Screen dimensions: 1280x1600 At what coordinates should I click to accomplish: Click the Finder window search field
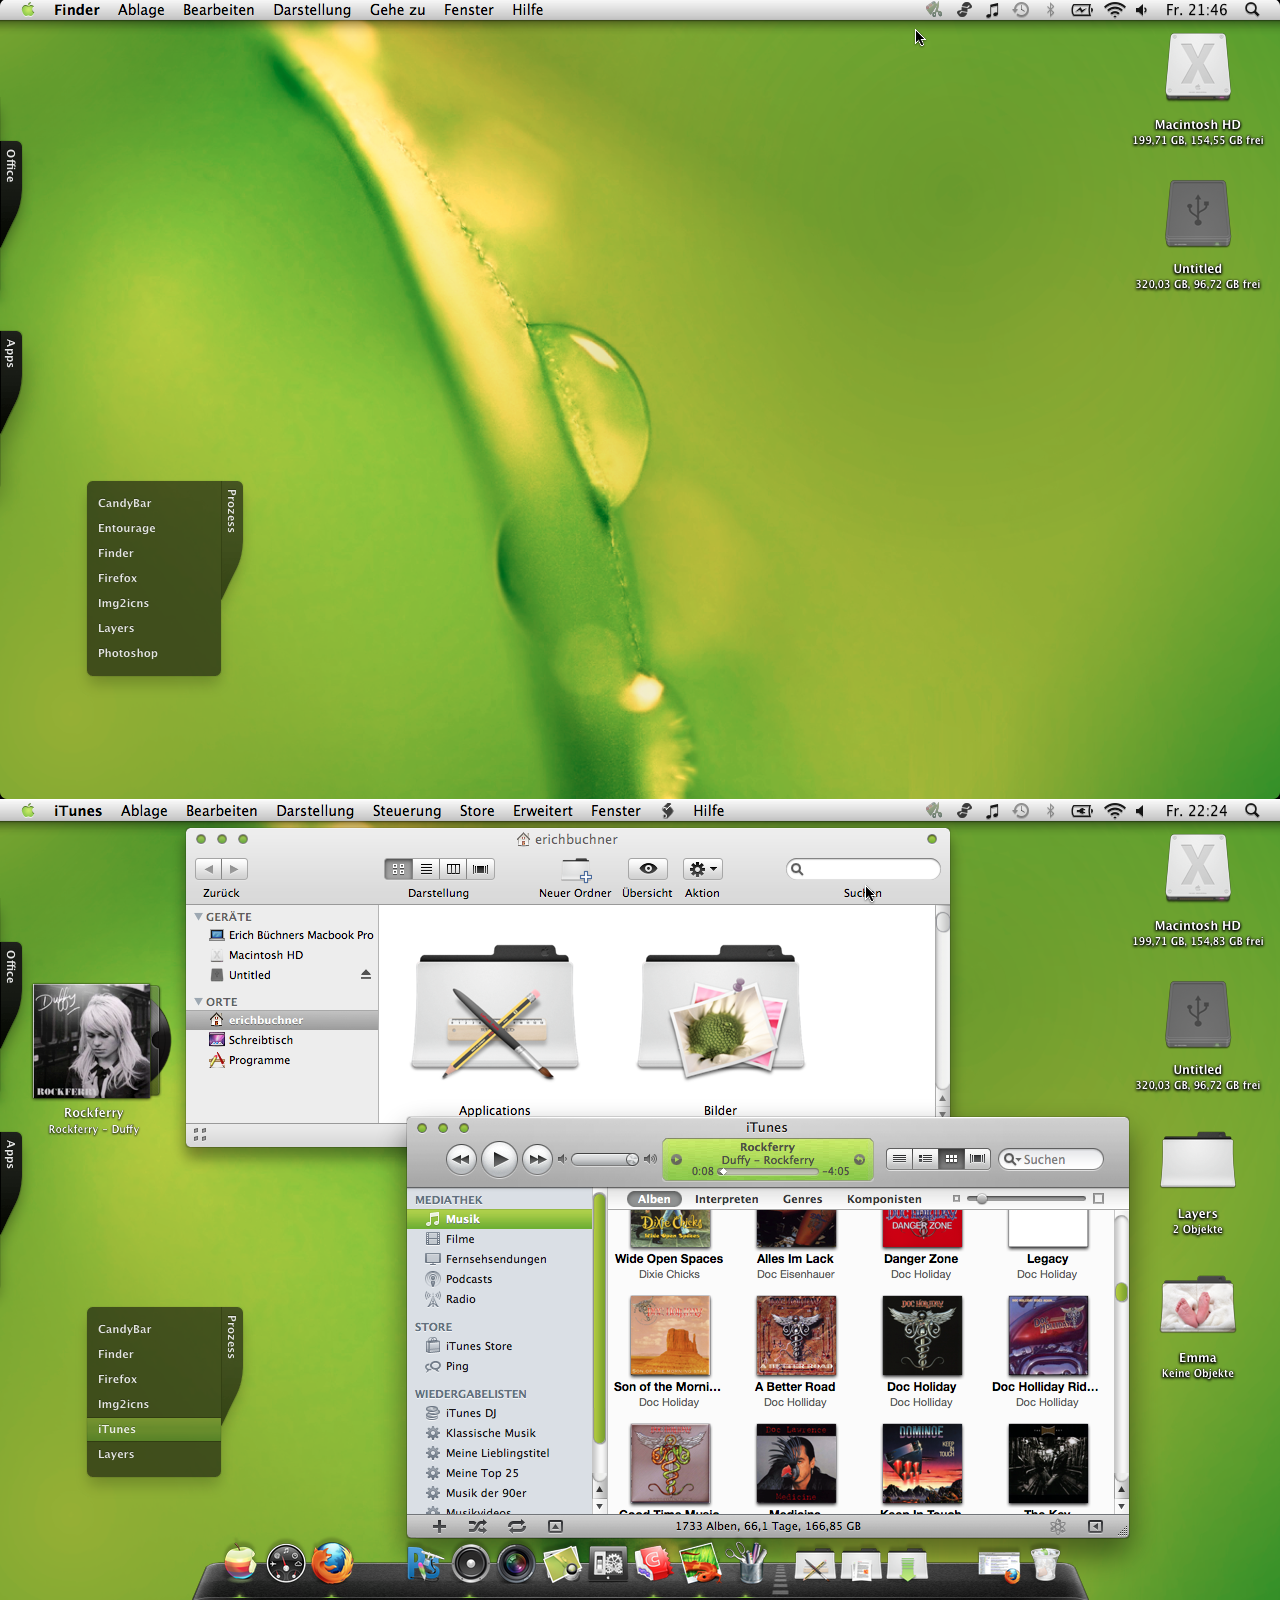pyautogui.click(x=864, y=869)
